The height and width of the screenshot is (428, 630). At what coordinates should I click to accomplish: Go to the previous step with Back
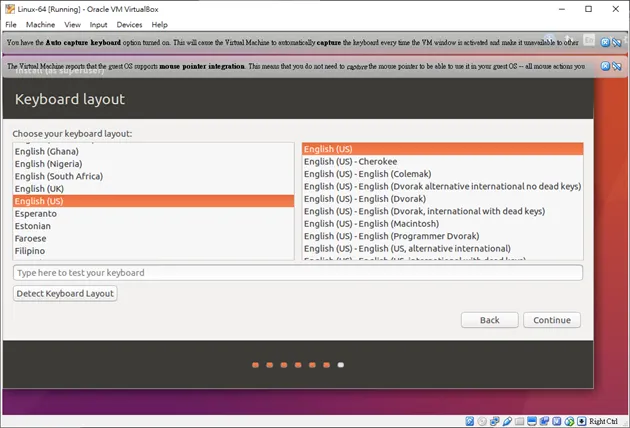[489, 320]
